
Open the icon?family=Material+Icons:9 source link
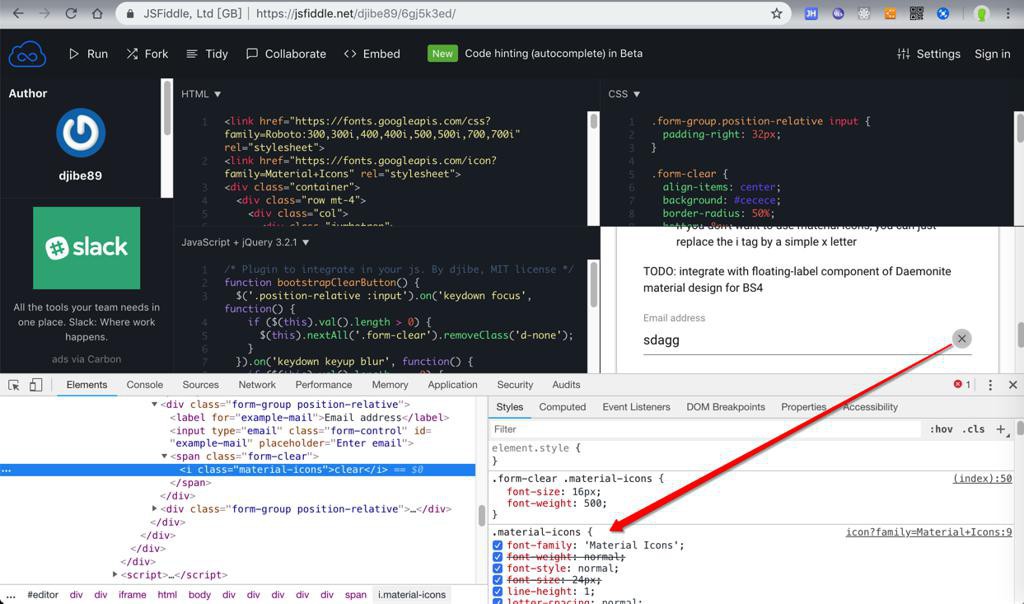929,532
